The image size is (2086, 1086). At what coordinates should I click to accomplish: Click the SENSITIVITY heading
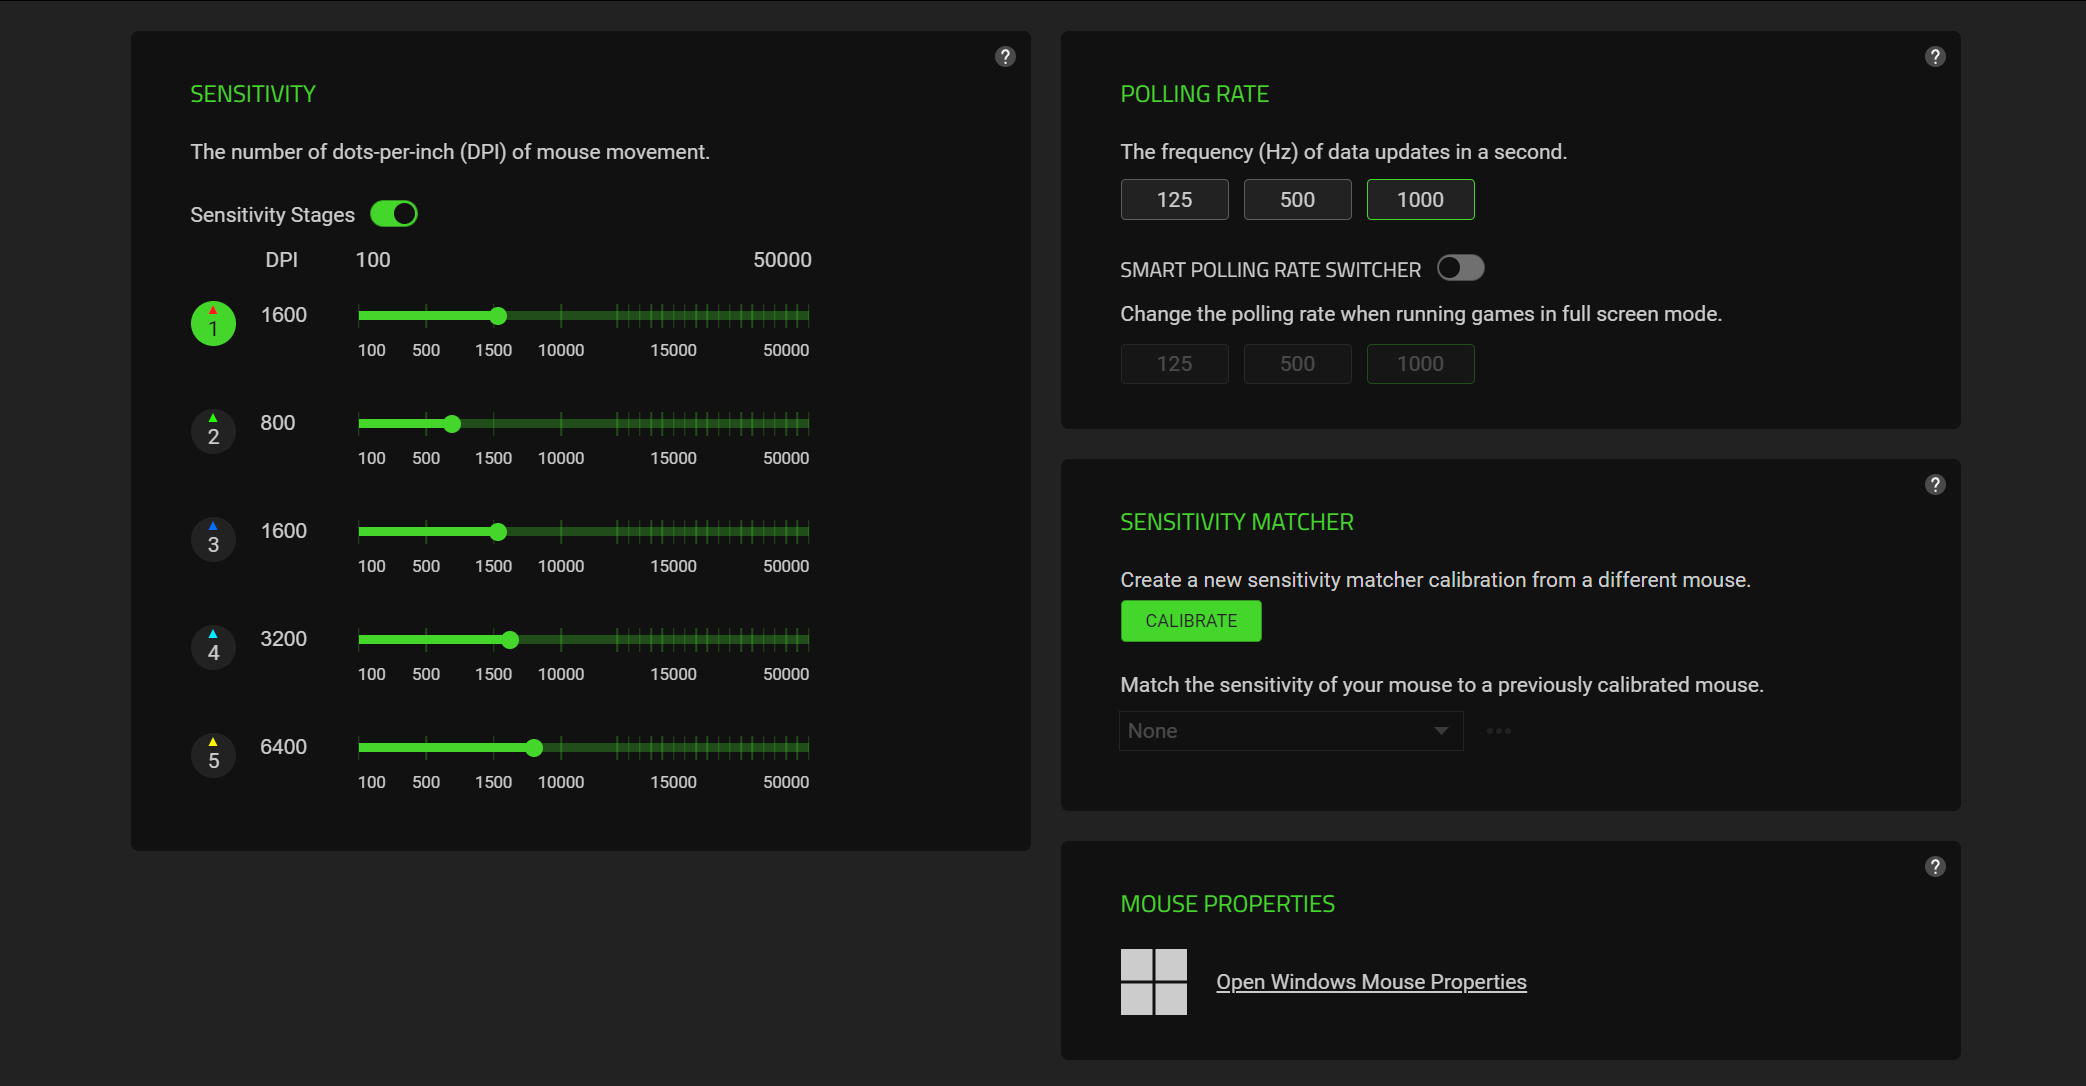[x=253, y=94]
